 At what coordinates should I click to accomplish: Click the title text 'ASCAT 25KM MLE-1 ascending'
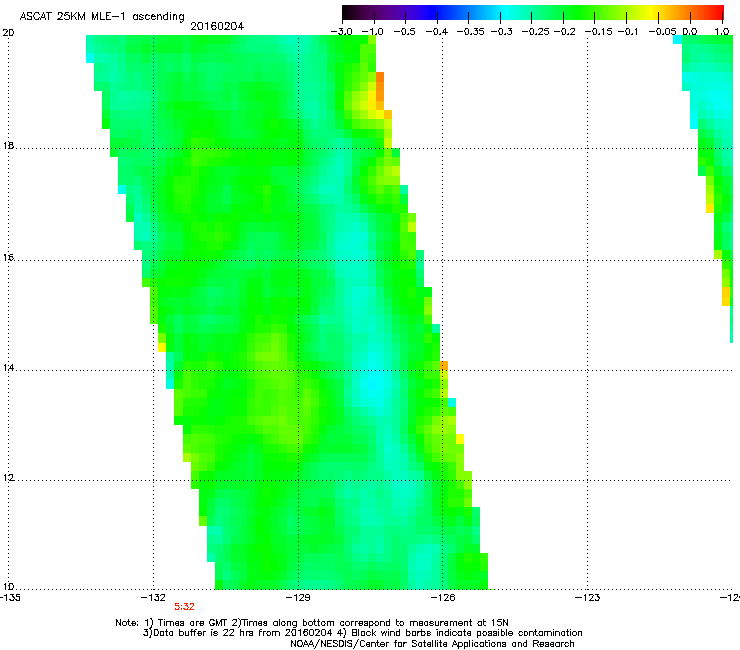pyautogui.click(x=102, y=17)
